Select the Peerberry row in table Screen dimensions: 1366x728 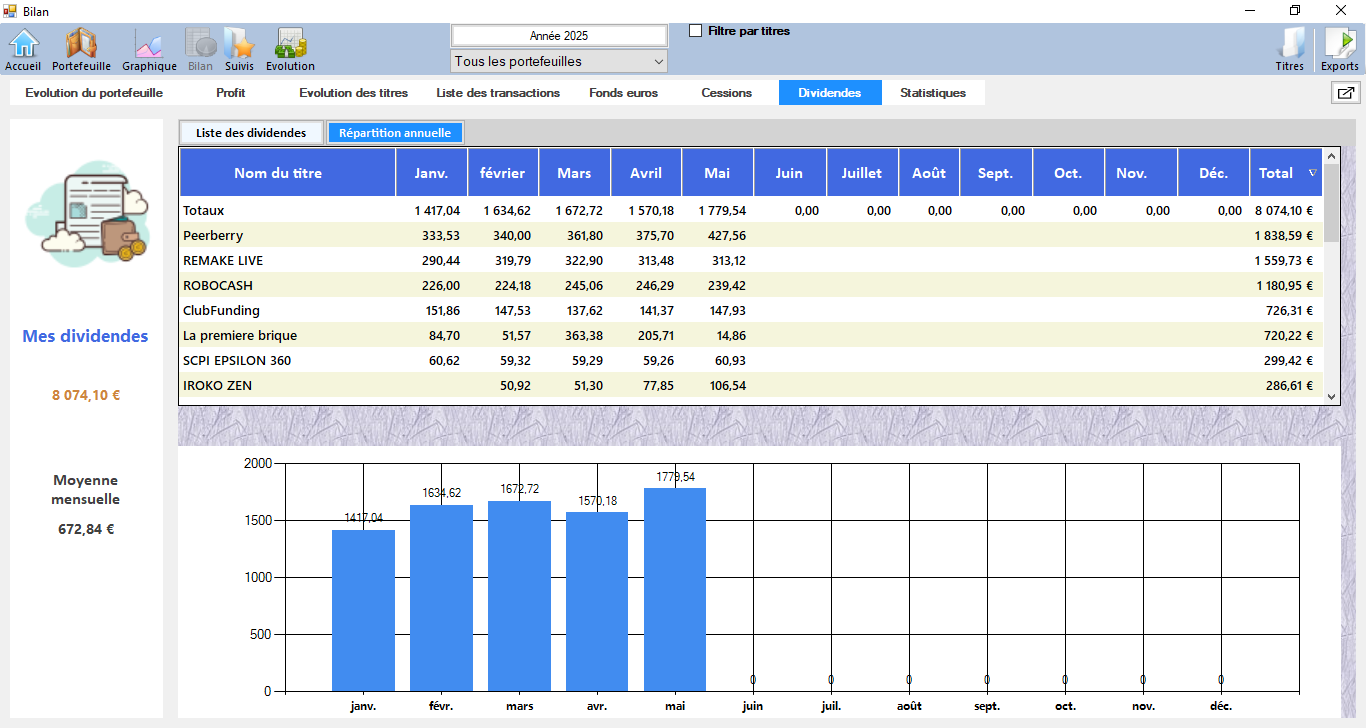tap(213, 236)
